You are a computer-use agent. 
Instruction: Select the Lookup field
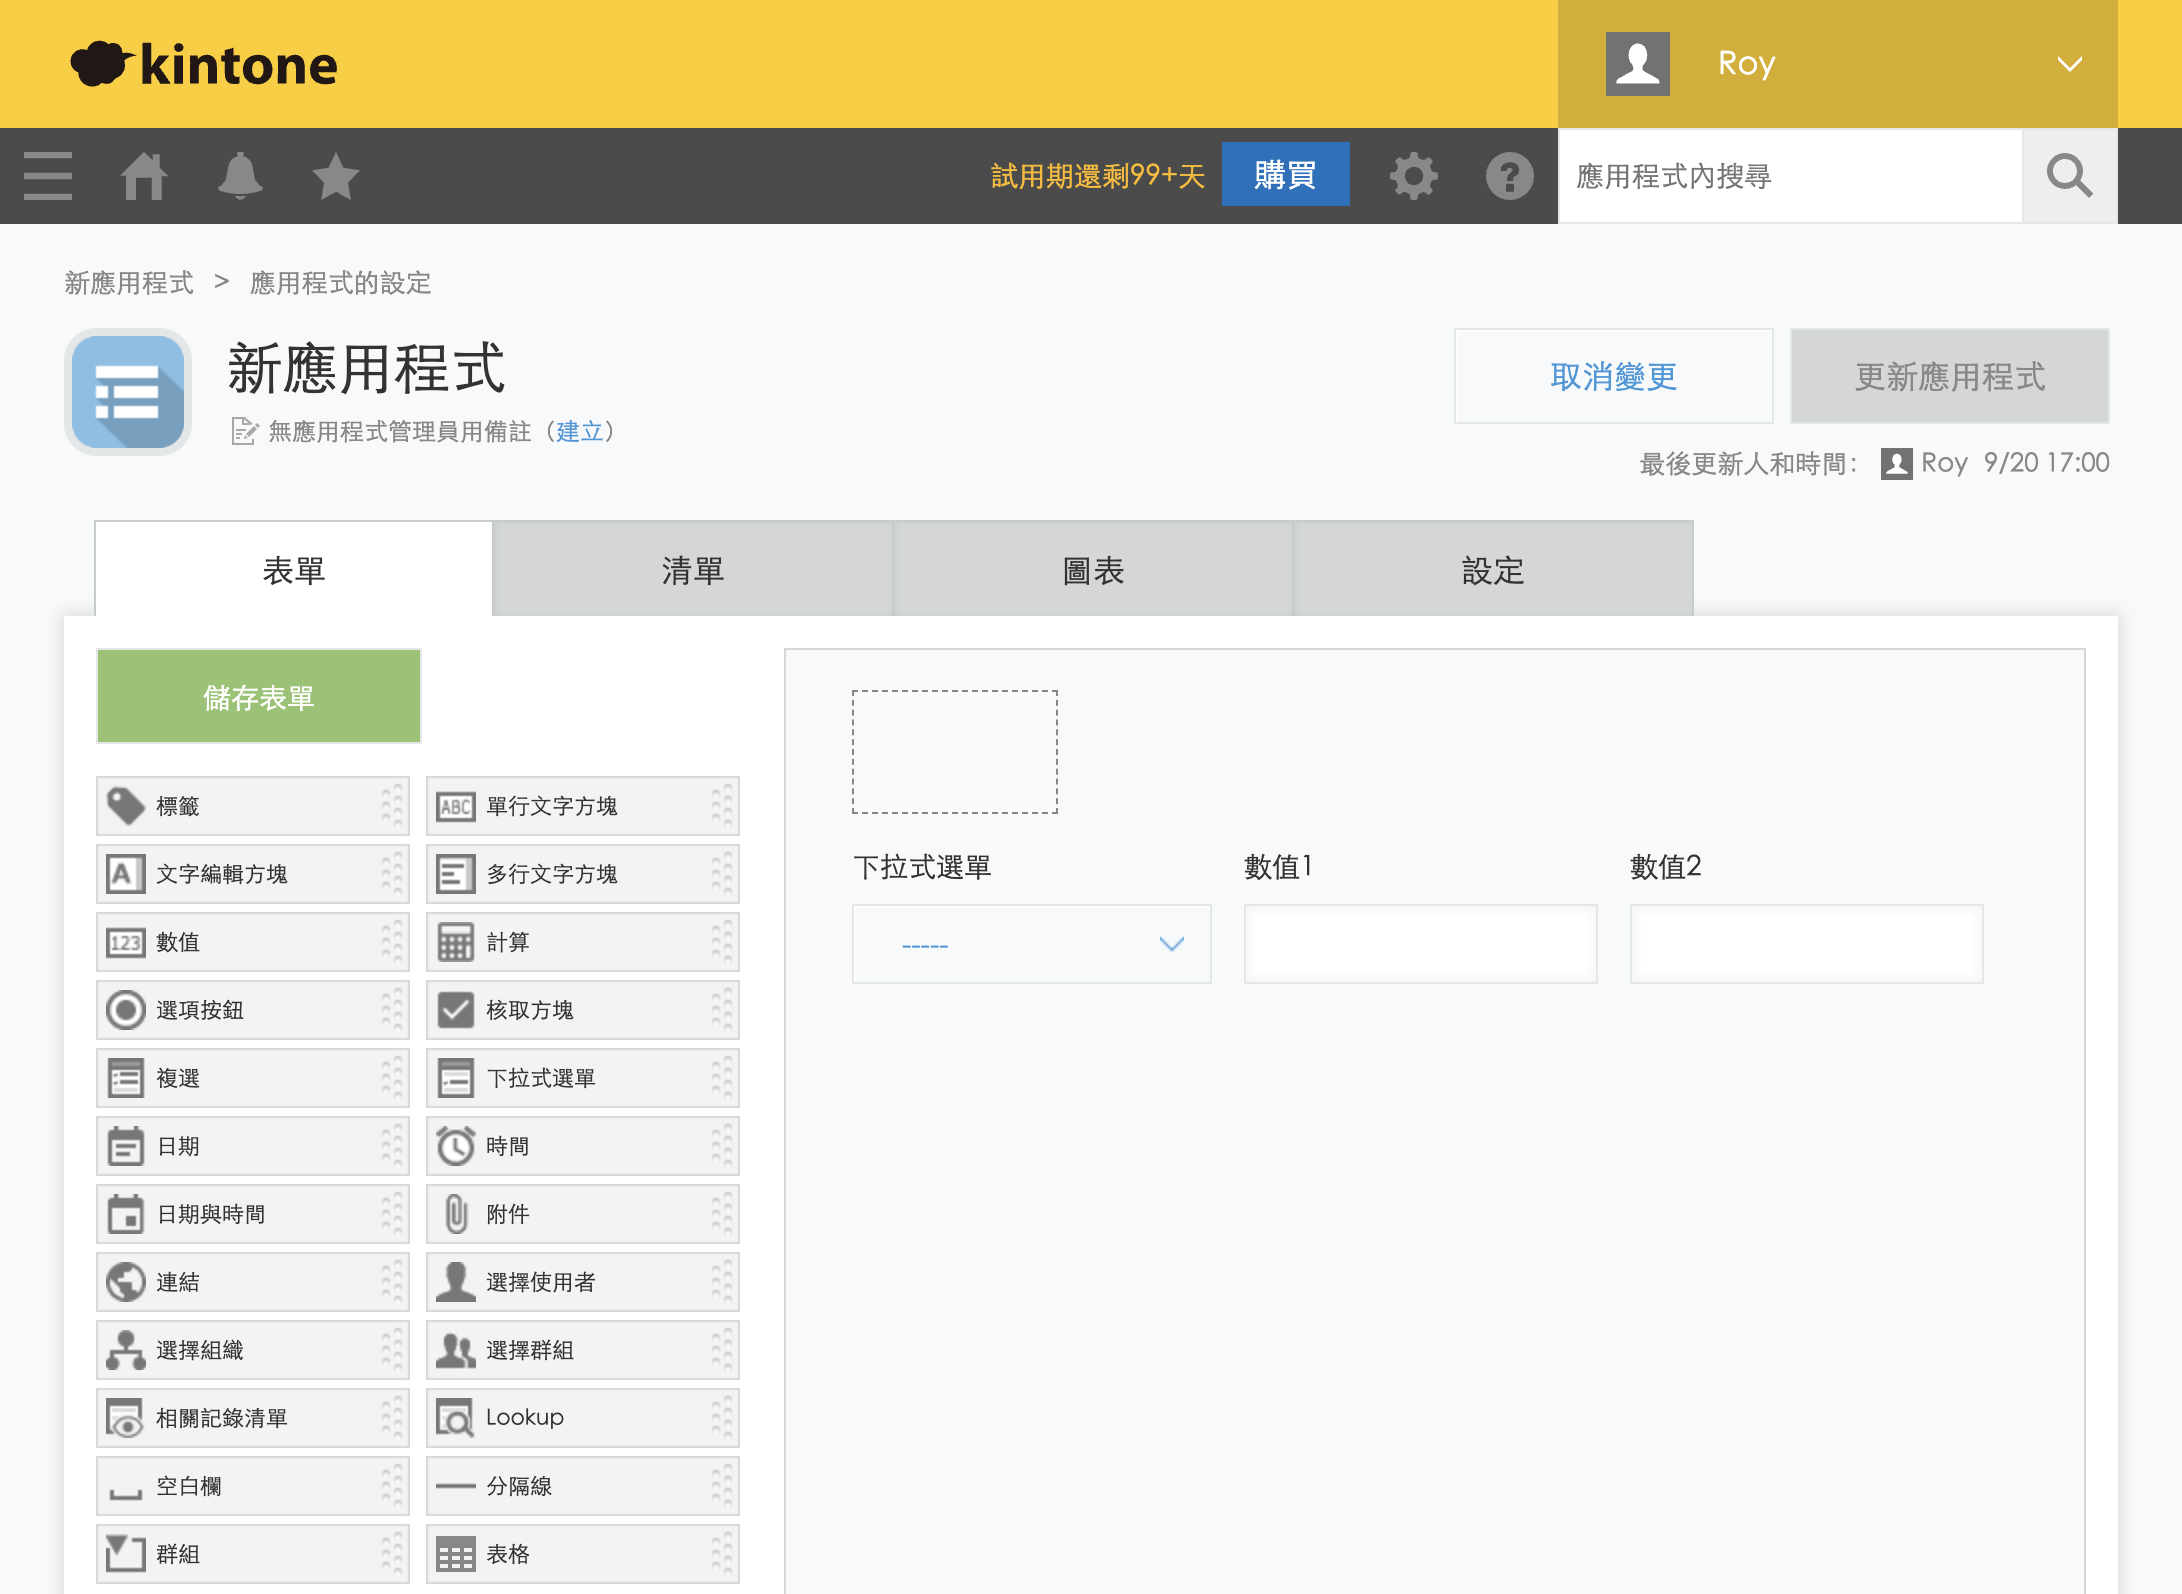click(x=583, y=1418)
